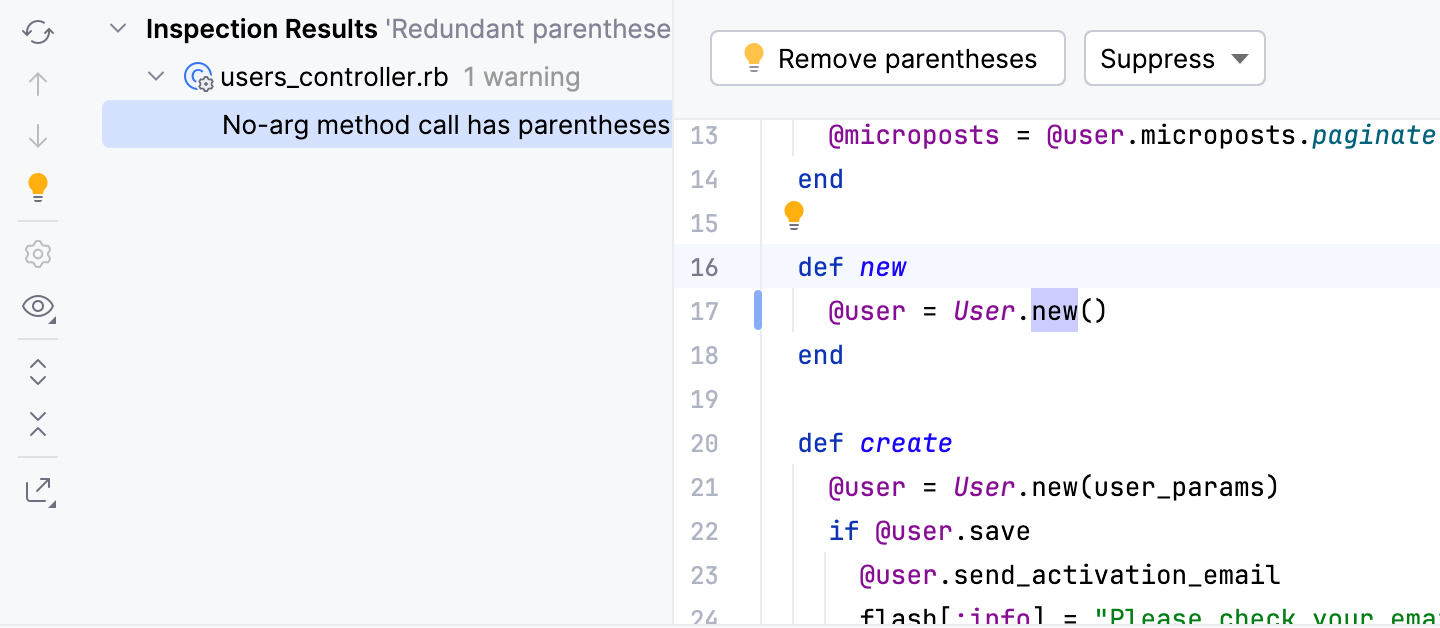1440x628 pixels.
Task: Click the Collapse All icon
Action: (38, 423)
